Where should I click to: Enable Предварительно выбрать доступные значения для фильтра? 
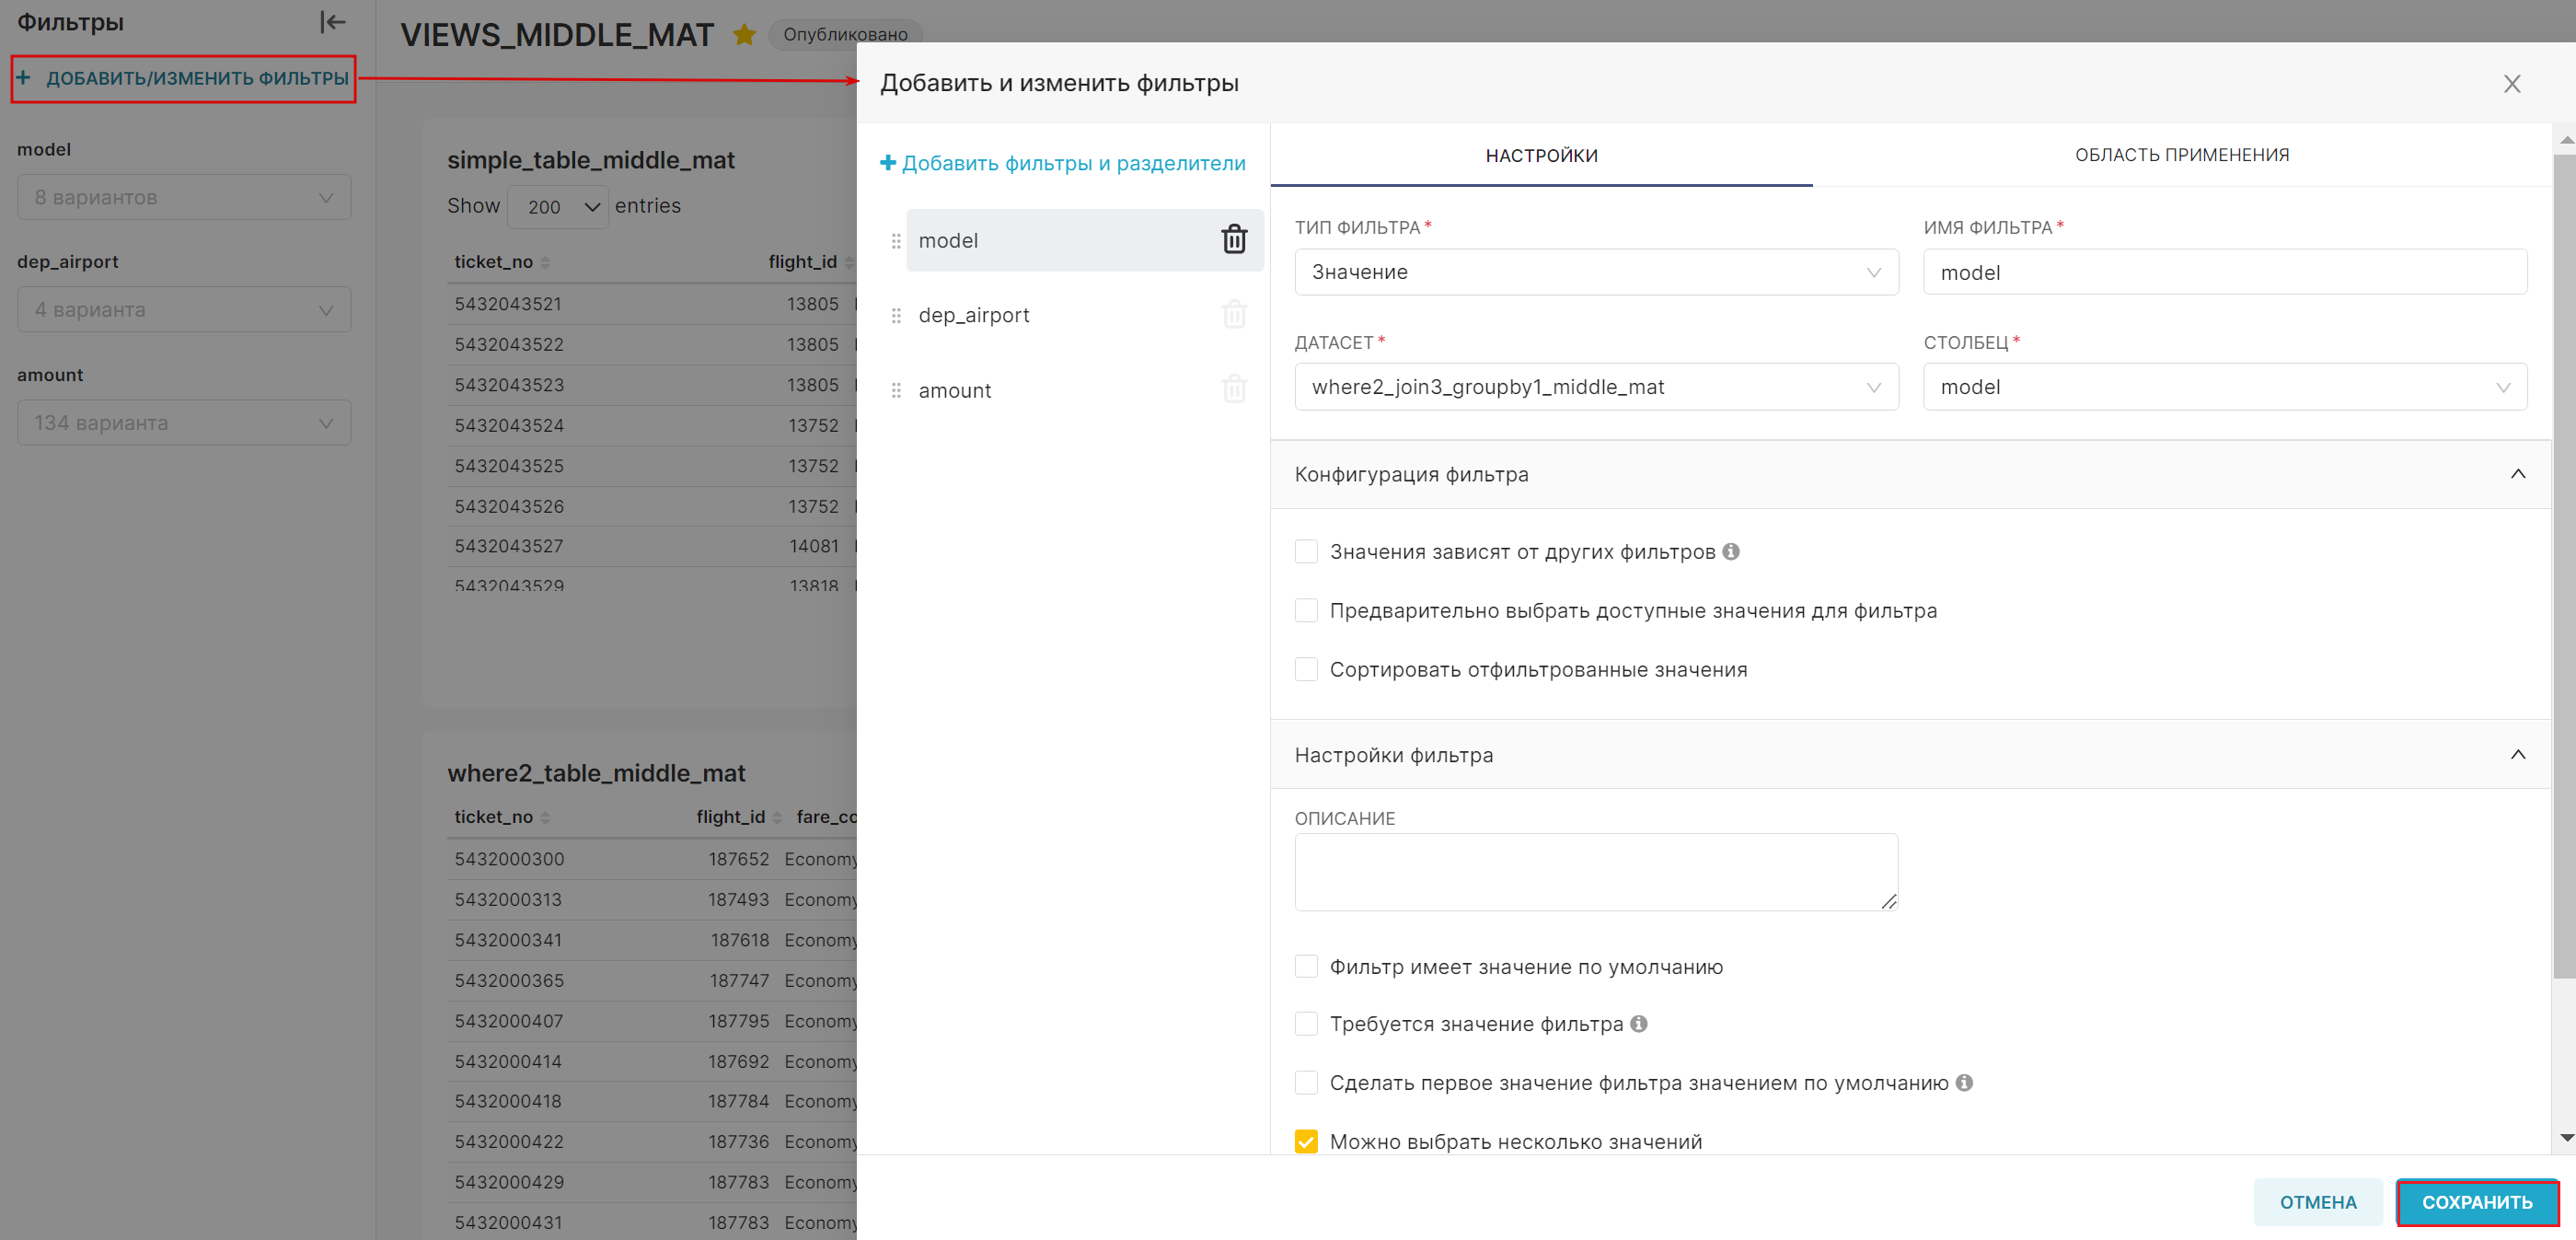point(1306,611)
